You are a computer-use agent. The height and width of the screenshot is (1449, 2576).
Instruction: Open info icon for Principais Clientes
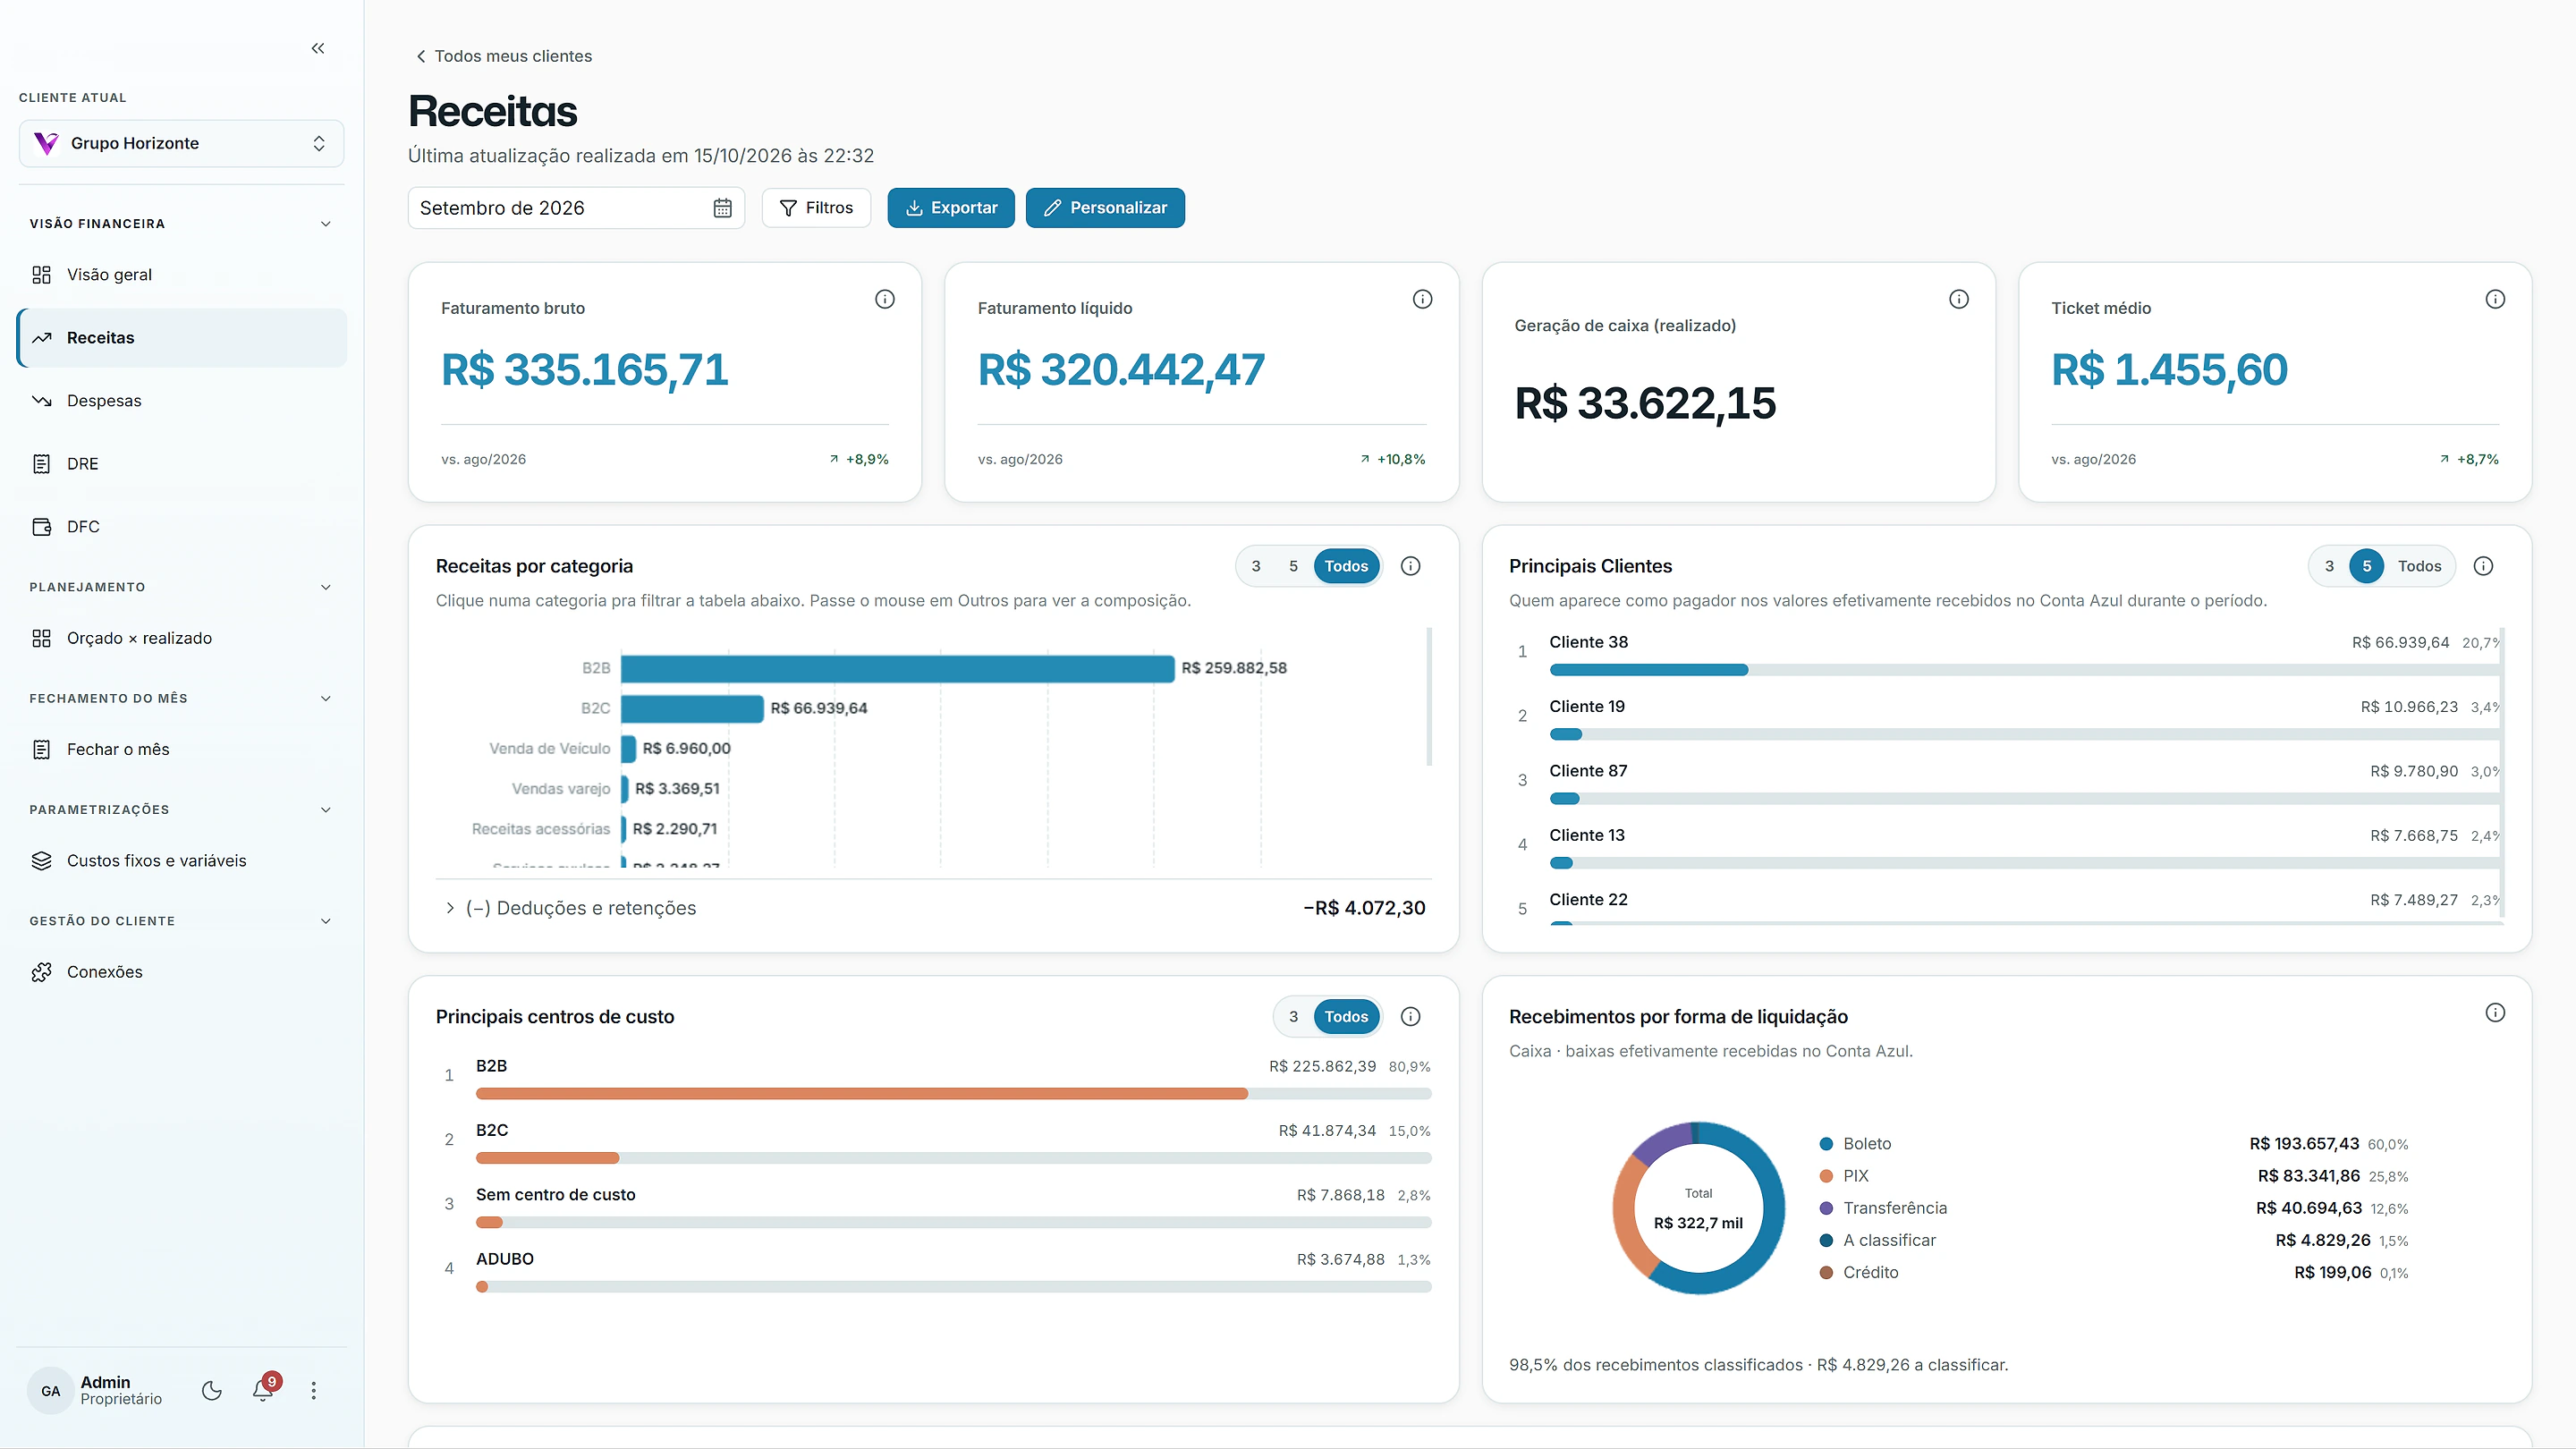click(x=2483, y=566)
